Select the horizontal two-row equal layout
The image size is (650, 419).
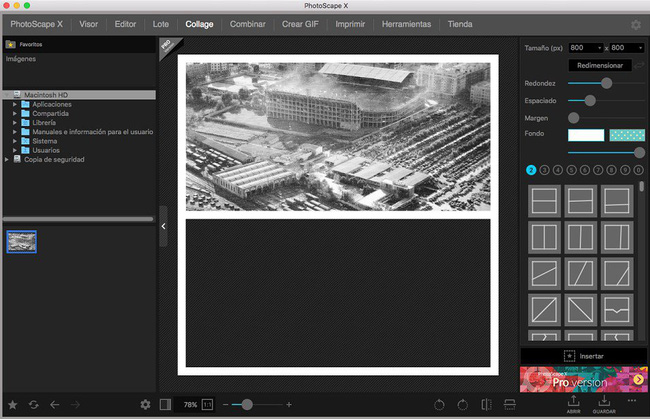point(544,201)
